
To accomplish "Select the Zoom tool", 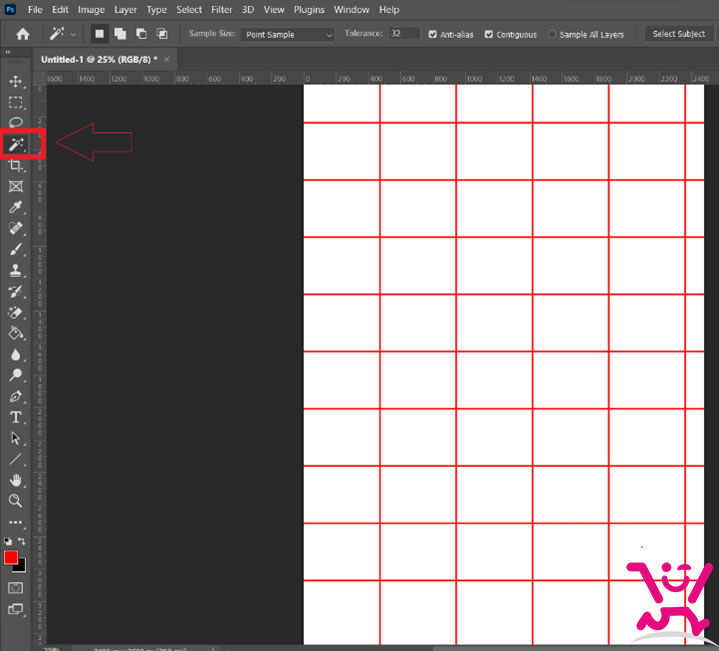I will (x=16, y=501).
